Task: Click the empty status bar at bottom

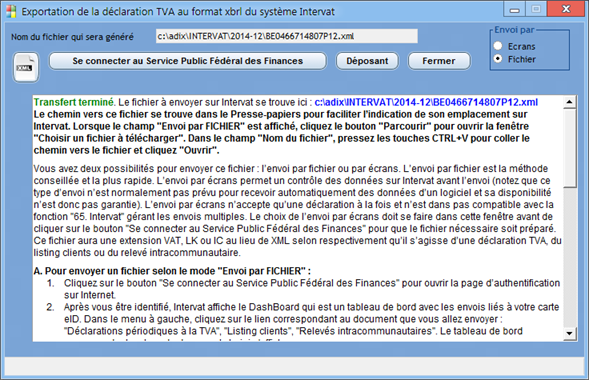Action: point(294,366)
